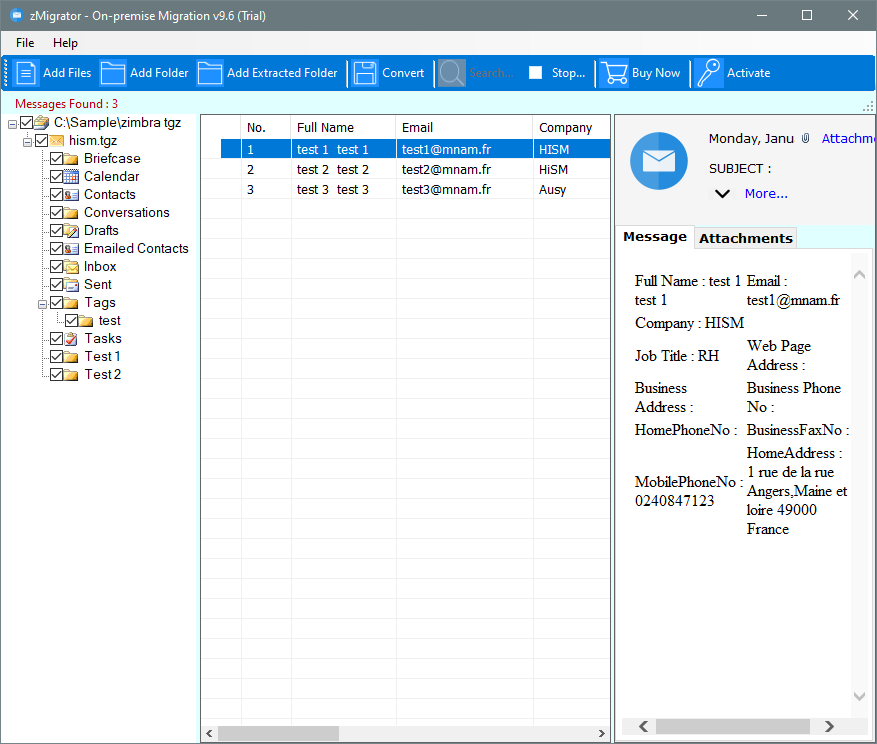Image resolution: width=877 pixels, height=744 pixels.
Task: Click the Stop... button label
Action: click(568, 73)
